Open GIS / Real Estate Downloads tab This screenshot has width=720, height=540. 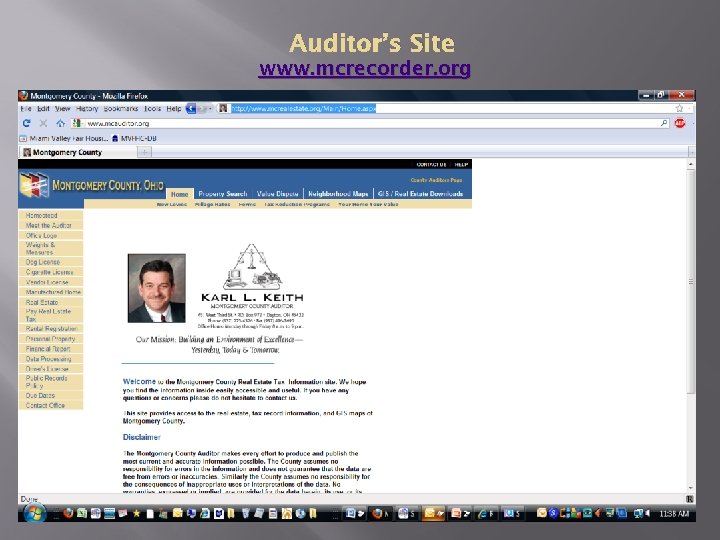pyautogui.click(x=420, y=194)
